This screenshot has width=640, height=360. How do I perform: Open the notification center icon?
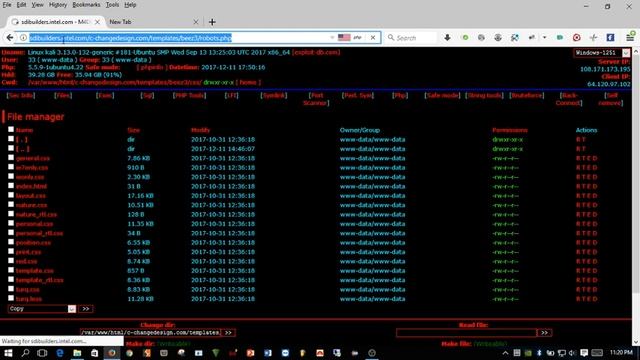click(x=584, y=353)
